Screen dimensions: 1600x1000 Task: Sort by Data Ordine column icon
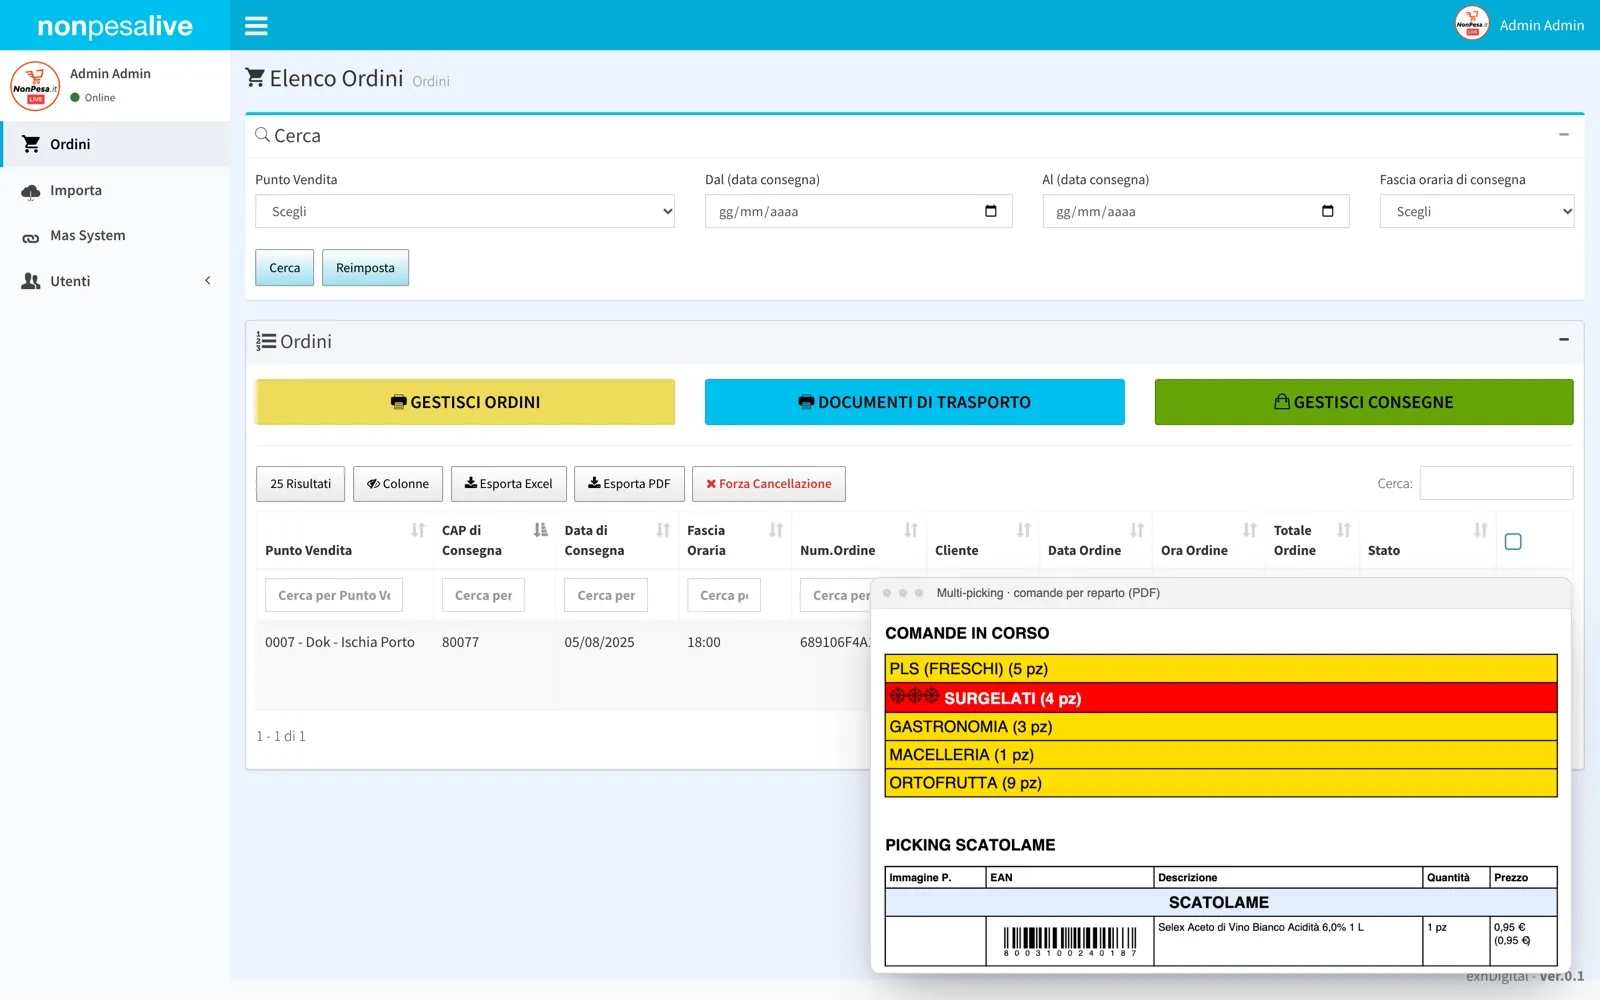coord(1137,530)
